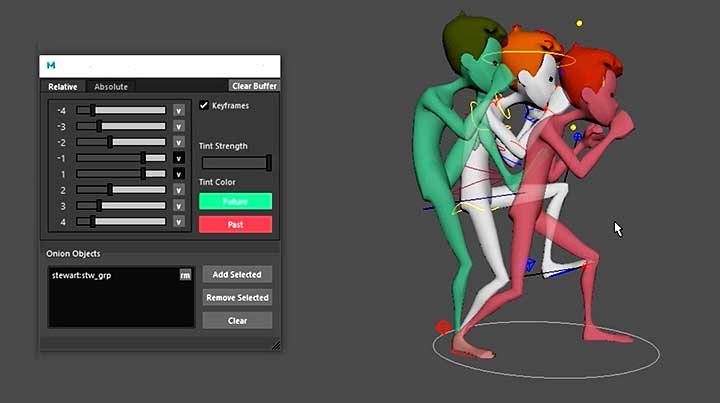Toggle visibility button for frame -2
Viewport: 720px width, 403px height.
[179, 142]
